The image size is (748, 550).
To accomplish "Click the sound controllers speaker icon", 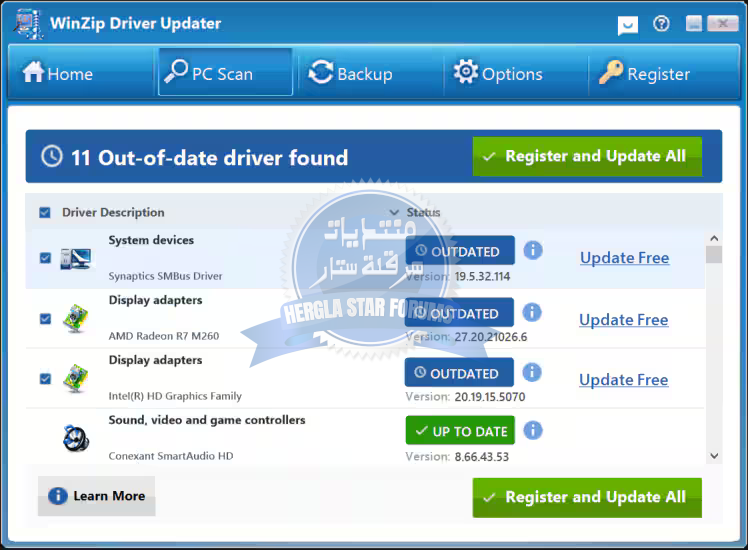I will pyautogui.click(x=75, y=437).
